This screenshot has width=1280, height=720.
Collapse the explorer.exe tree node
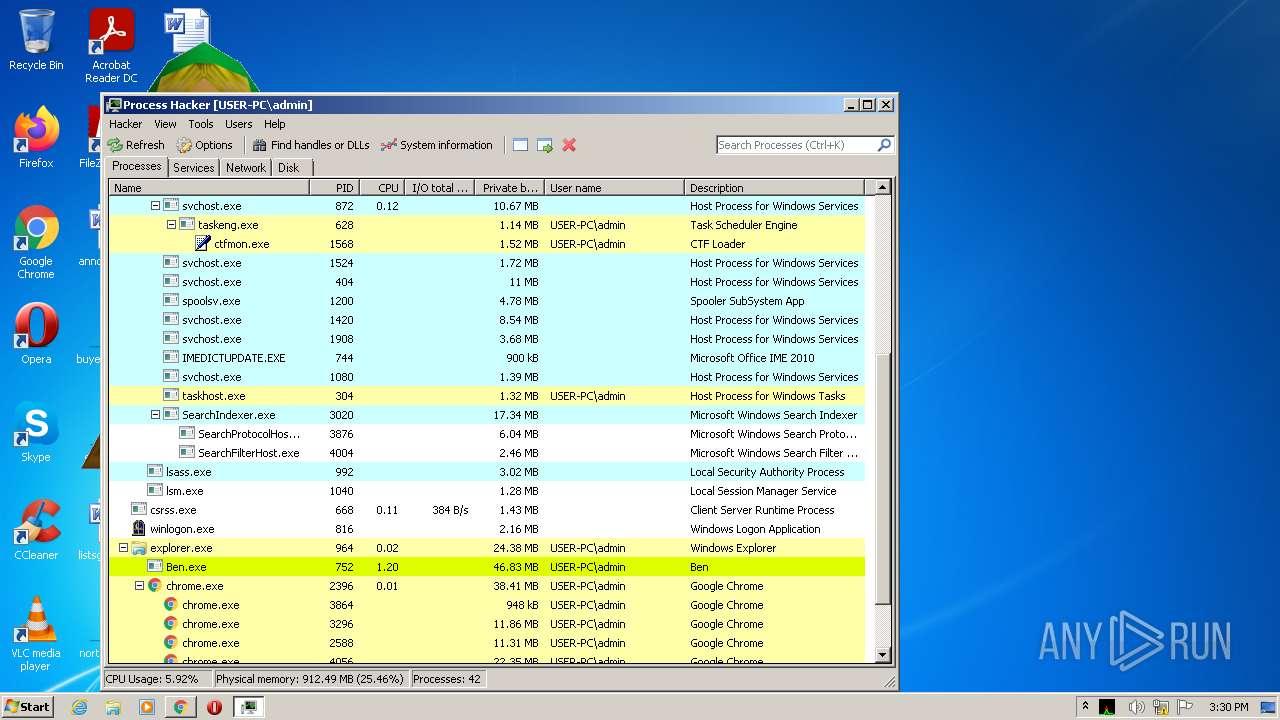(x=123, y=548)
